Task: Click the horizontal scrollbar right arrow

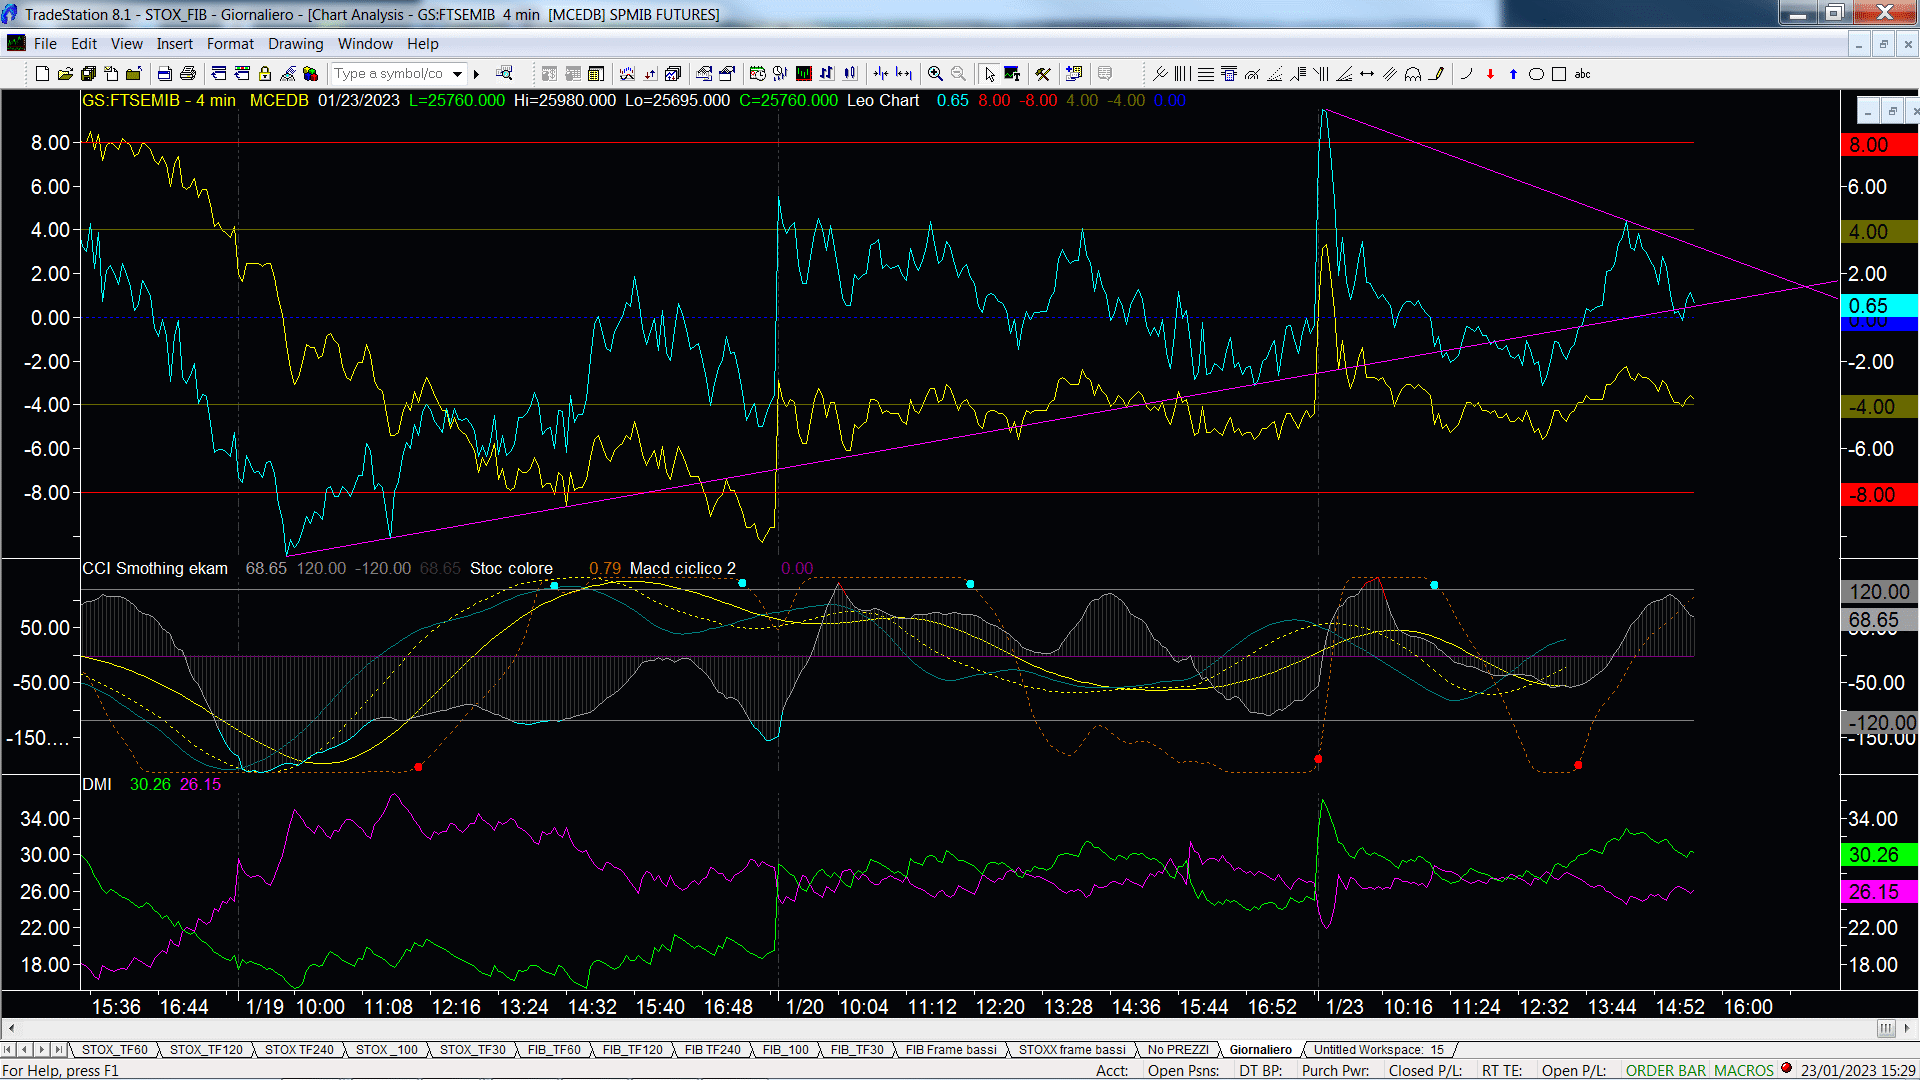Action: click(1908, 1028)
